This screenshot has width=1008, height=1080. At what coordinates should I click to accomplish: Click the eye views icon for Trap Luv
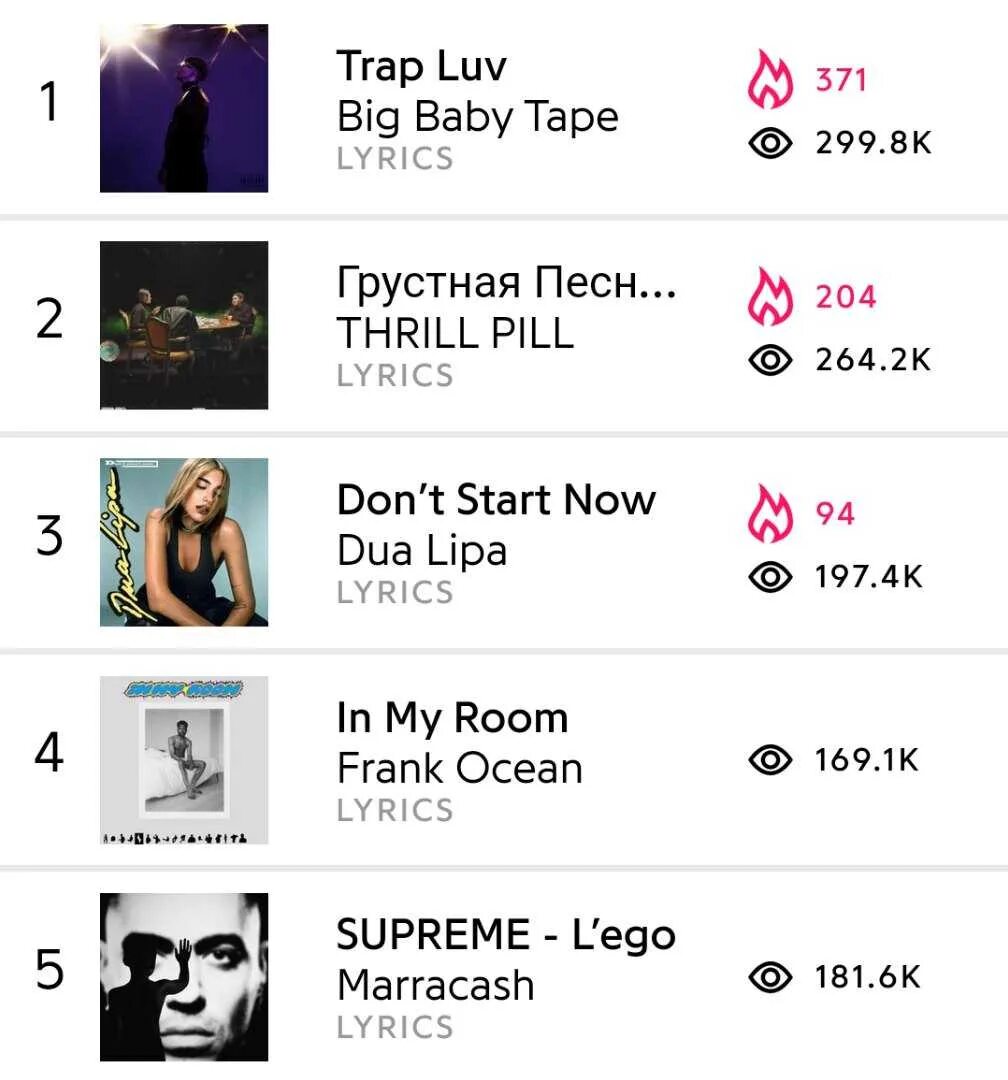(770, 144)
